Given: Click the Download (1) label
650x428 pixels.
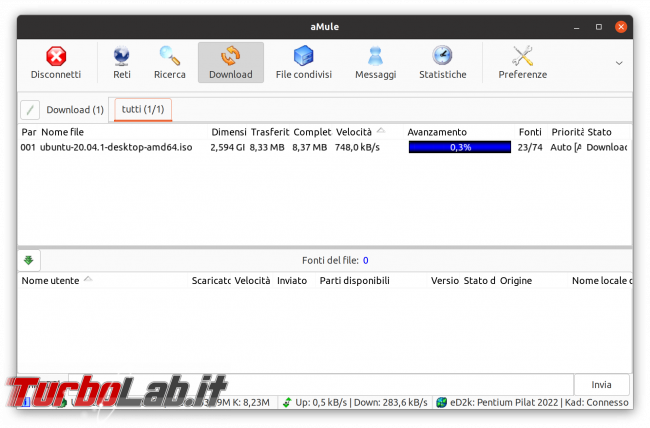Looking at the screenshot, I should tap(75, 110).
